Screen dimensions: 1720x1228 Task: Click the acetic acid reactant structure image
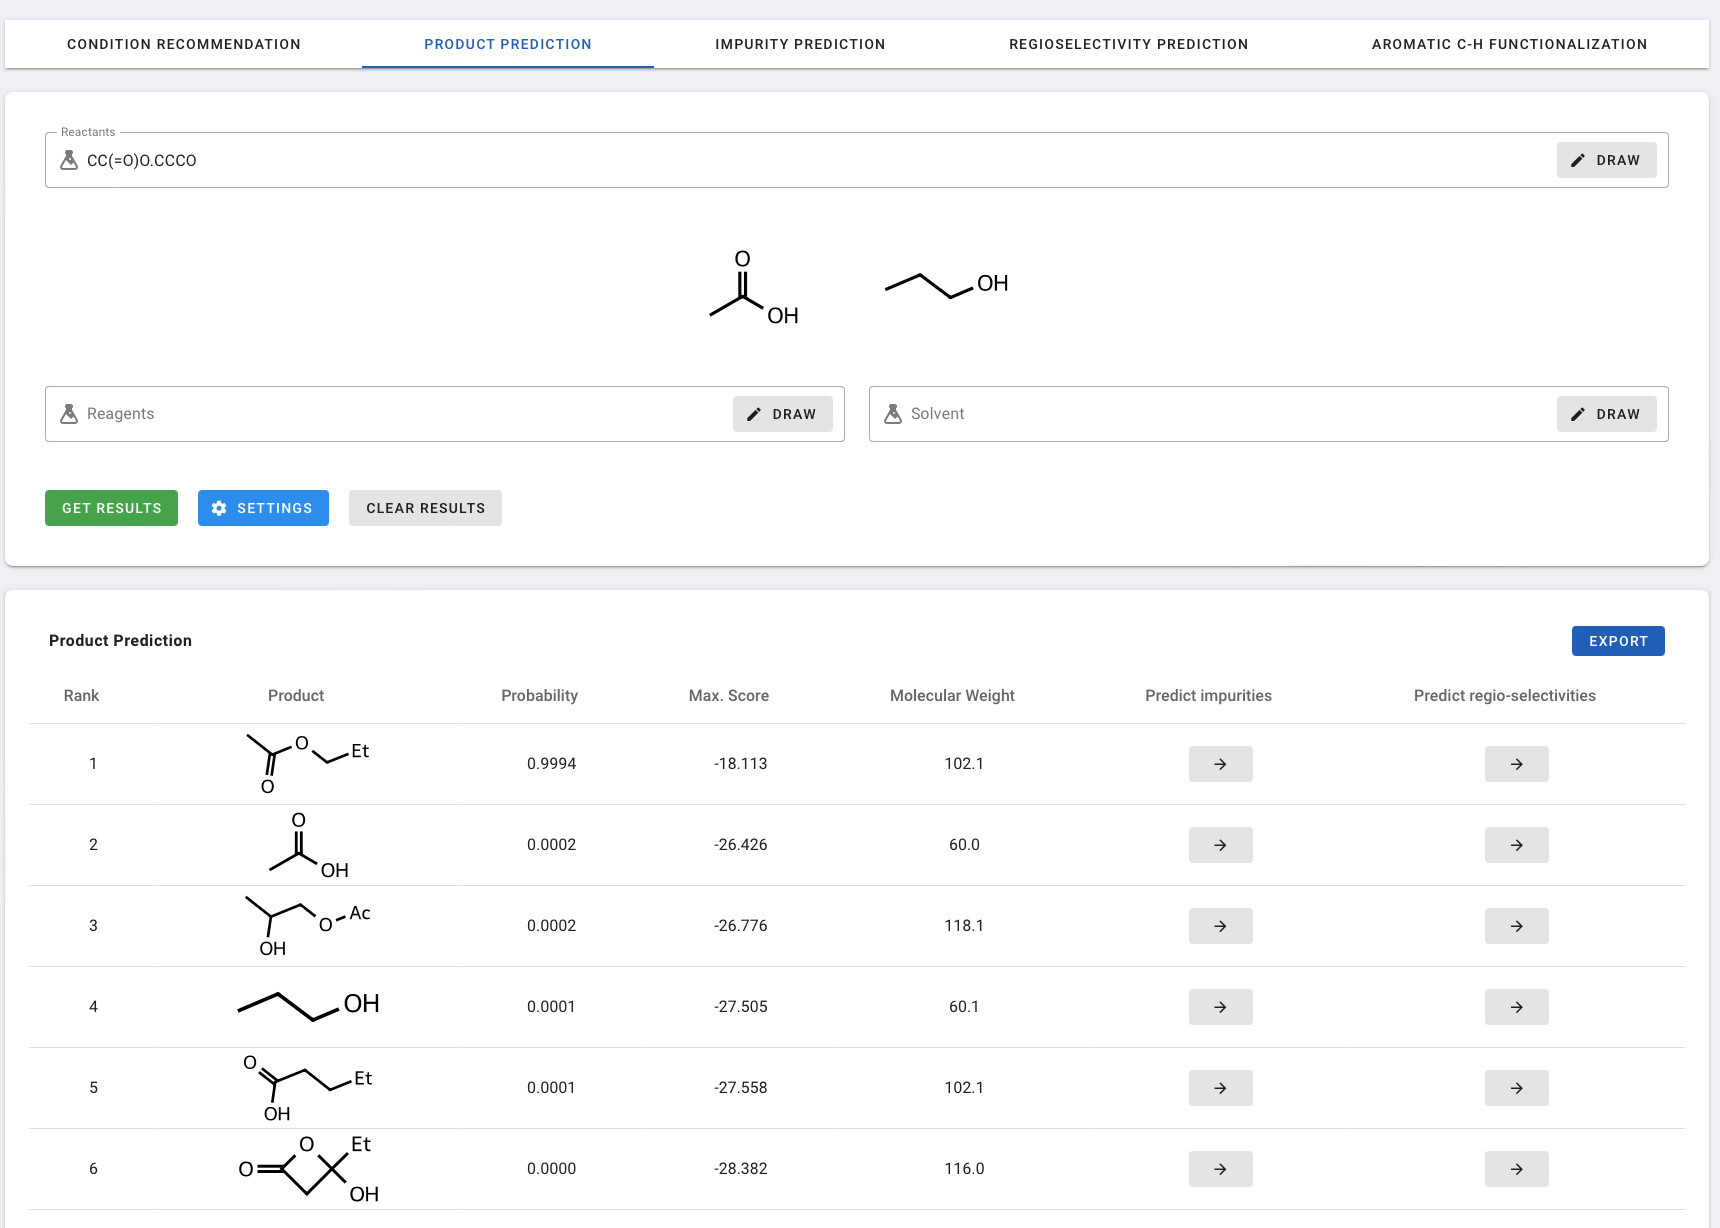pos(754,288)
